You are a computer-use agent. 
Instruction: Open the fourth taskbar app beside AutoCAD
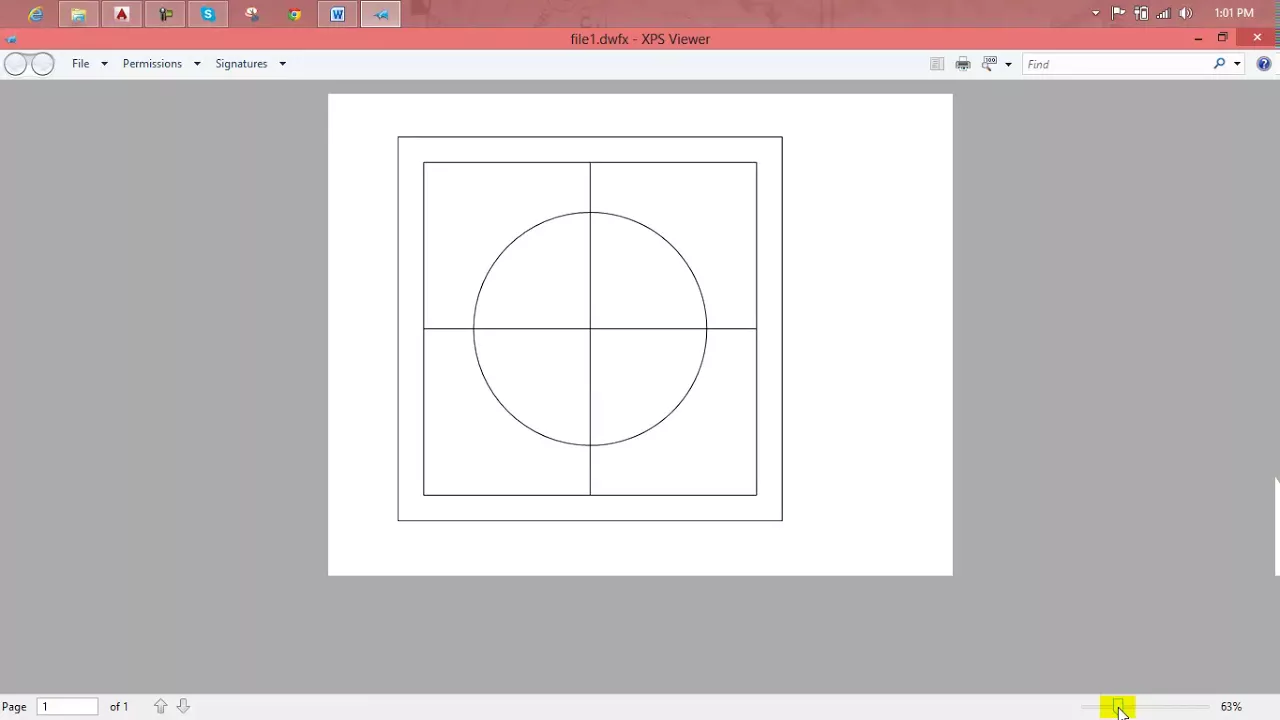[165, 14]
